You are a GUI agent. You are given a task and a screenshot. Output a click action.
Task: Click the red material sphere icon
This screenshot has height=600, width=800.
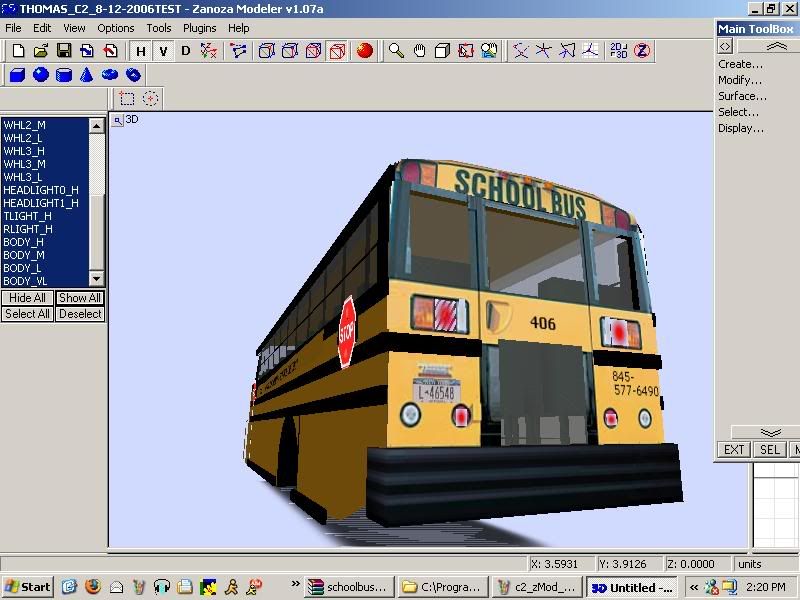coord(365,50)
